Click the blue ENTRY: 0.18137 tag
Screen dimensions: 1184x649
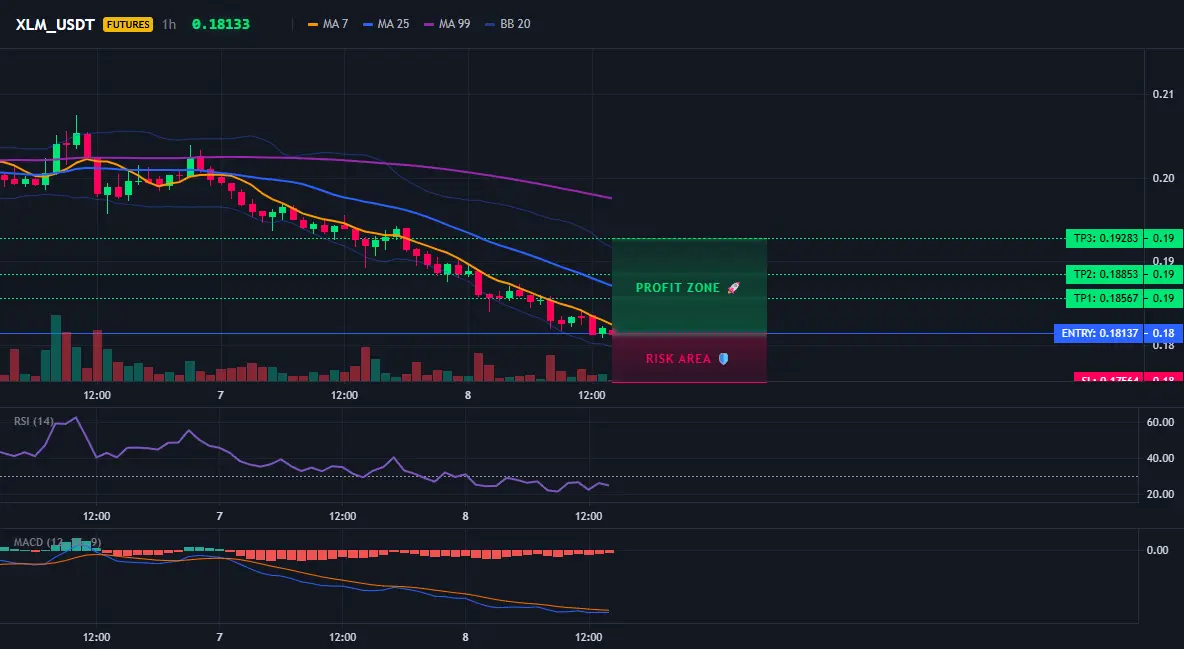(x=1099, y=333)
